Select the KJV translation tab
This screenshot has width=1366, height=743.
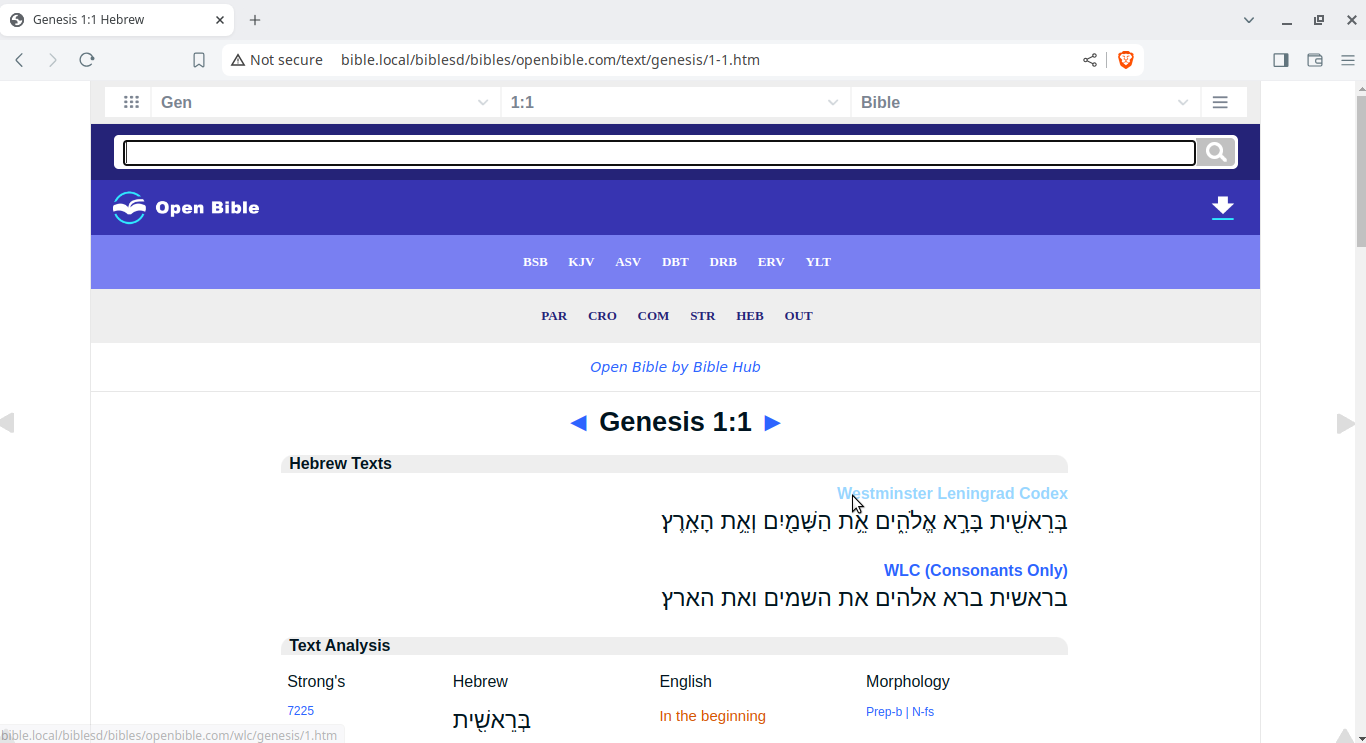point(581,262)
